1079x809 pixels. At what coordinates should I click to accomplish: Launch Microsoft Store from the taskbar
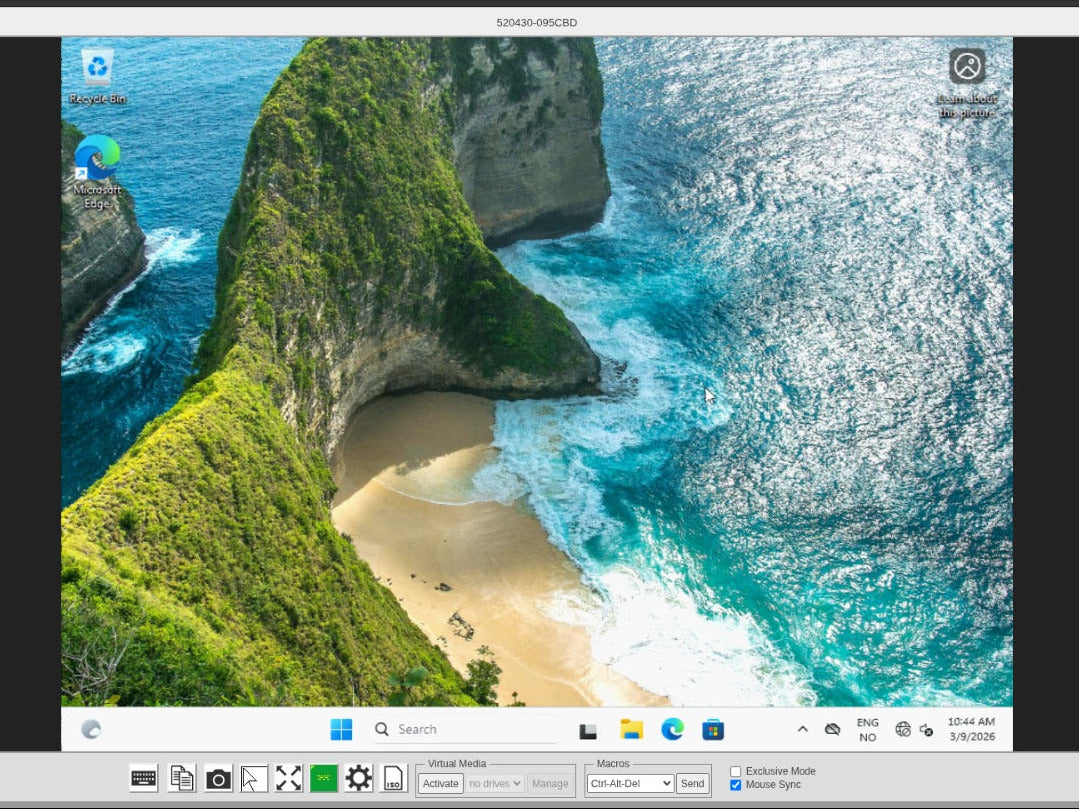coord(713,730)
